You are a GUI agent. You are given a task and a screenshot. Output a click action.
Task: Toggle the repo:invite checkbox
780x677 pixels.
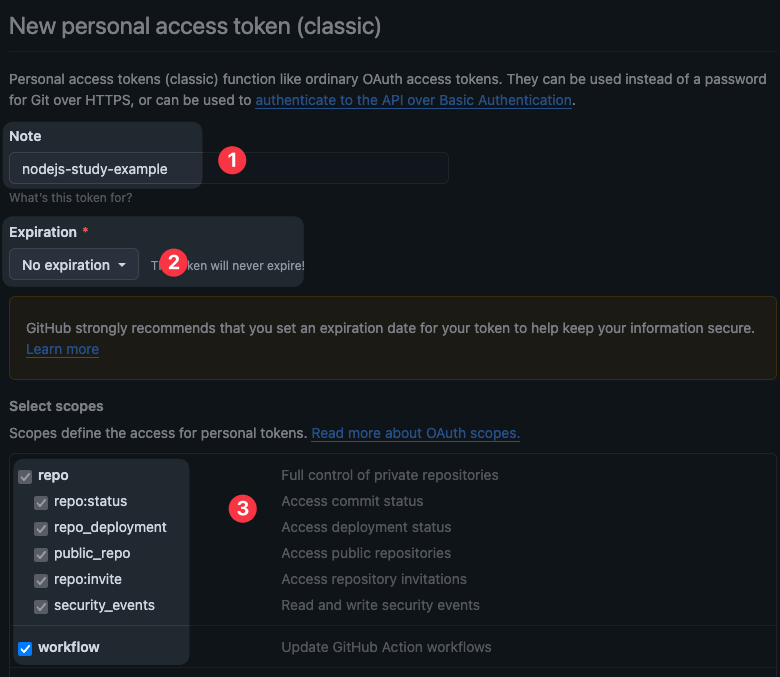(x=41, y=580)
